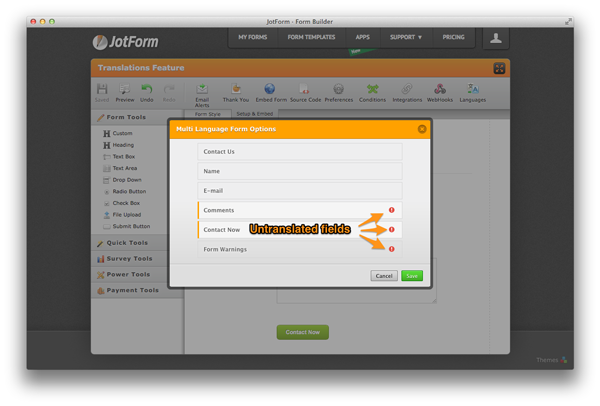Close the Multi Language Form Options dialog
Viewport: 600px width, 406px height.
pyautogui.click(x=422, y=129)
